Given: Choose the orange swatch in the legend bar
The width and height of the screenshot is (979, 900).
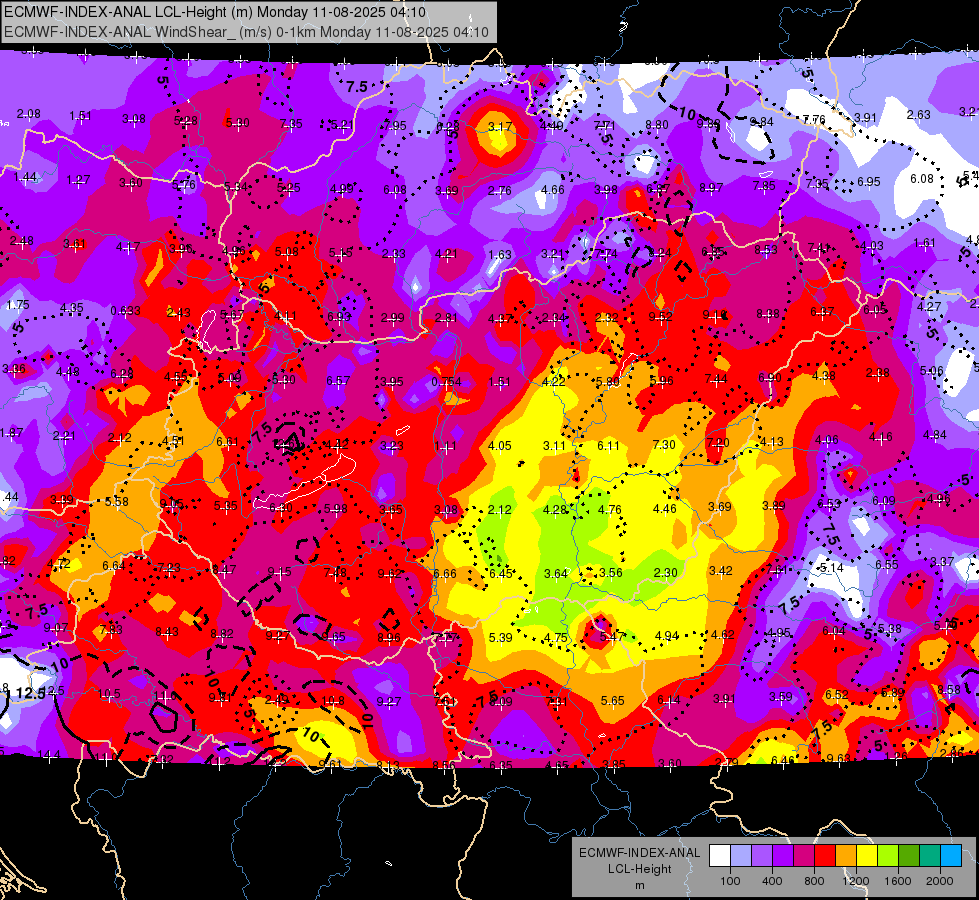Looking at the screenshot, I should click(x=846, y=856).
